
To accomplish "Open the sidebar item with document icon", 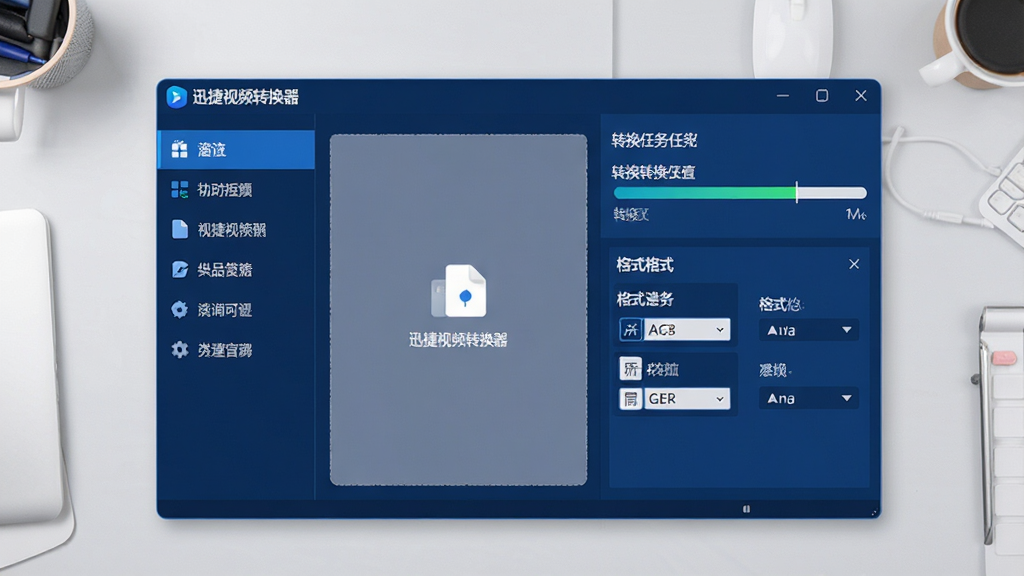I will coord(236,229).
